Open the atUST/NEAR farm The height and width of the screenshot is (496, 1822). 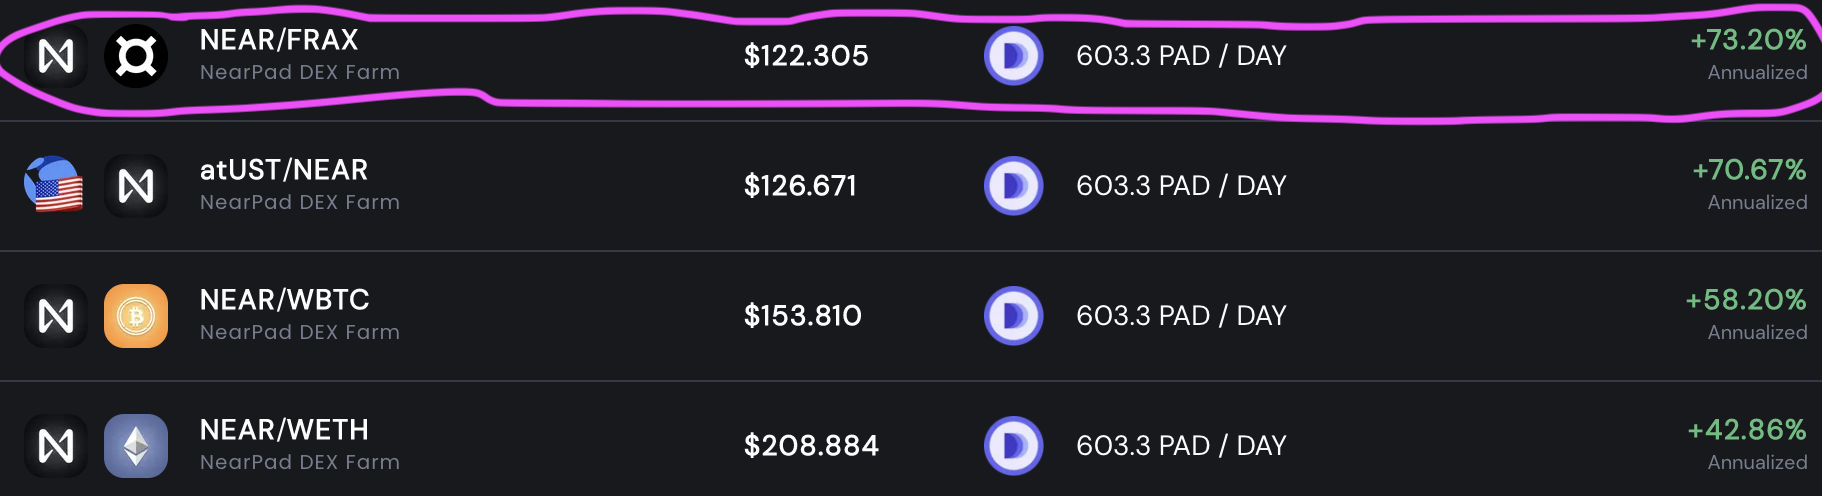click(x=911, y=186)
